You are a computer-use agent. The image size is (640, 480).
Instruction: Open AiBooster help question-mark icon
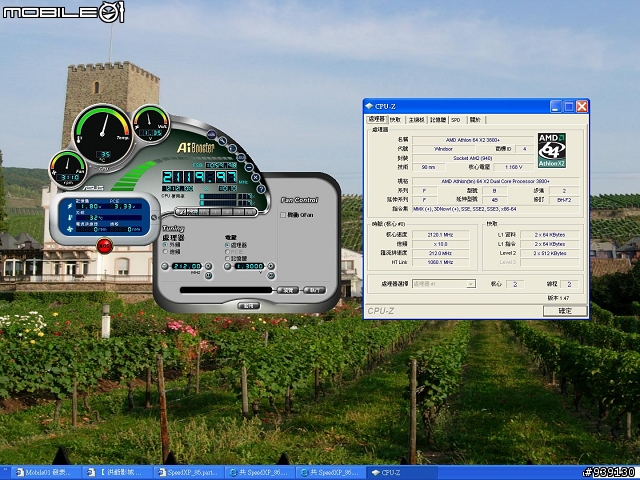point(261,189)
